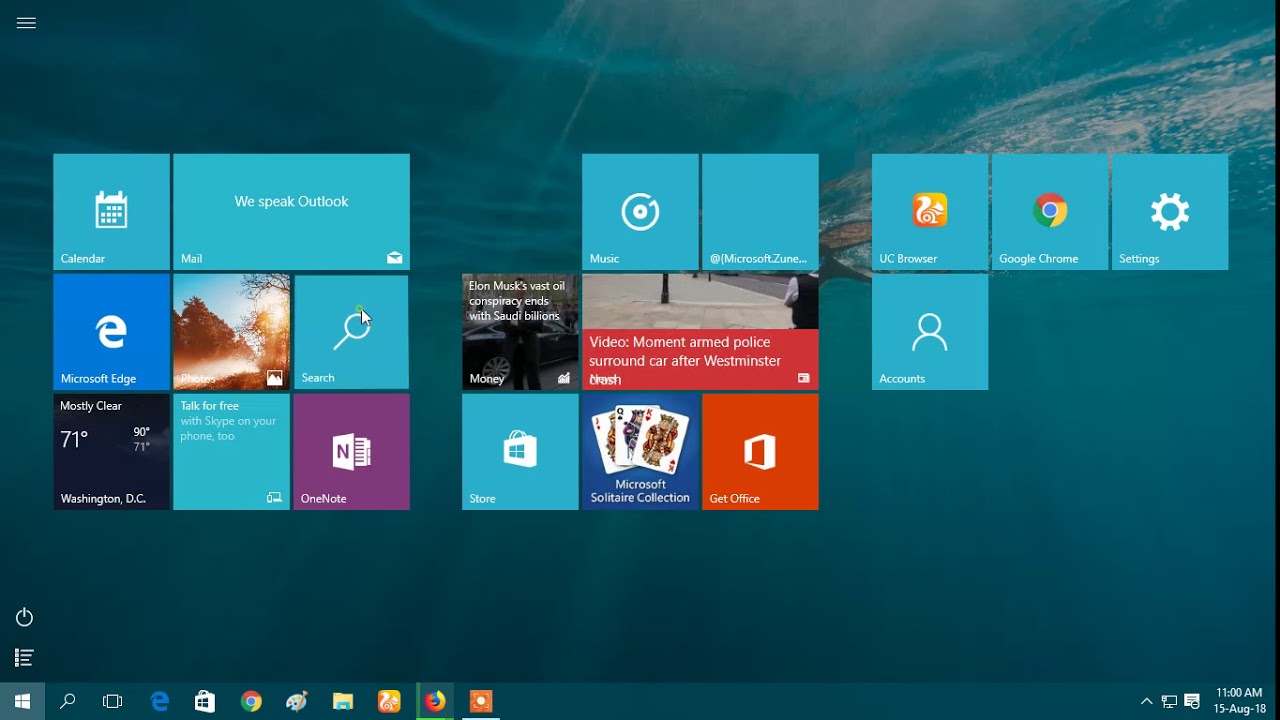This screenshot has width=1280, height=720.
Task: Open the Accounts tile
Action: click(x=930, y=332)
